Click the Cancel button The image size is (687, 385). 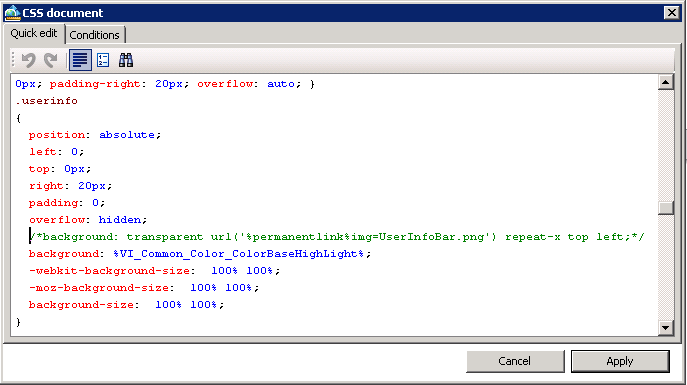click(515, 361)
